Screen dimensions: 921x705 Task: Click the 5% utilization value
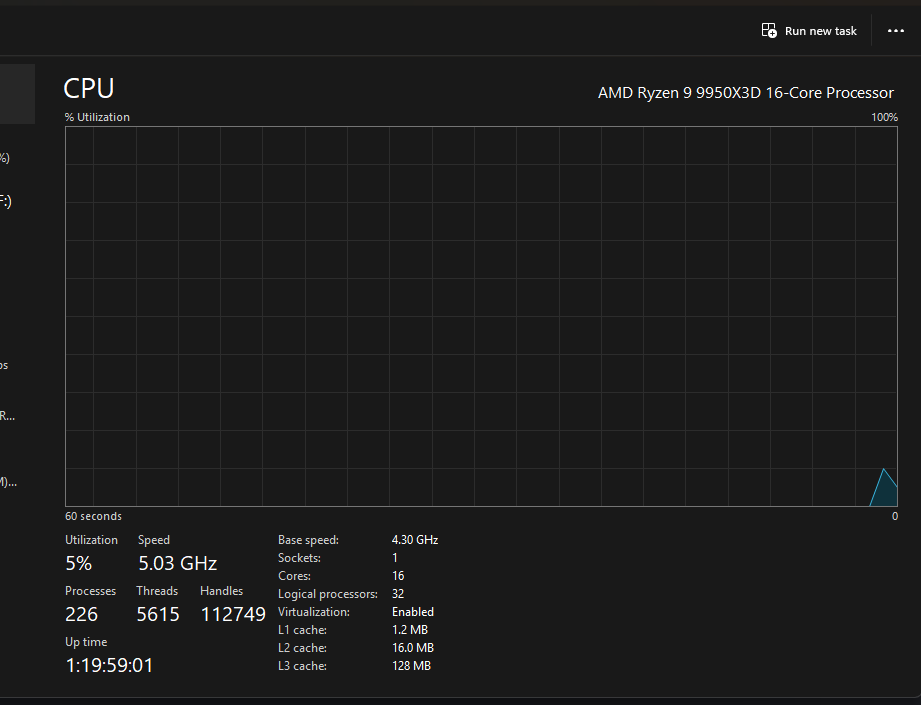tap(79, 563)
